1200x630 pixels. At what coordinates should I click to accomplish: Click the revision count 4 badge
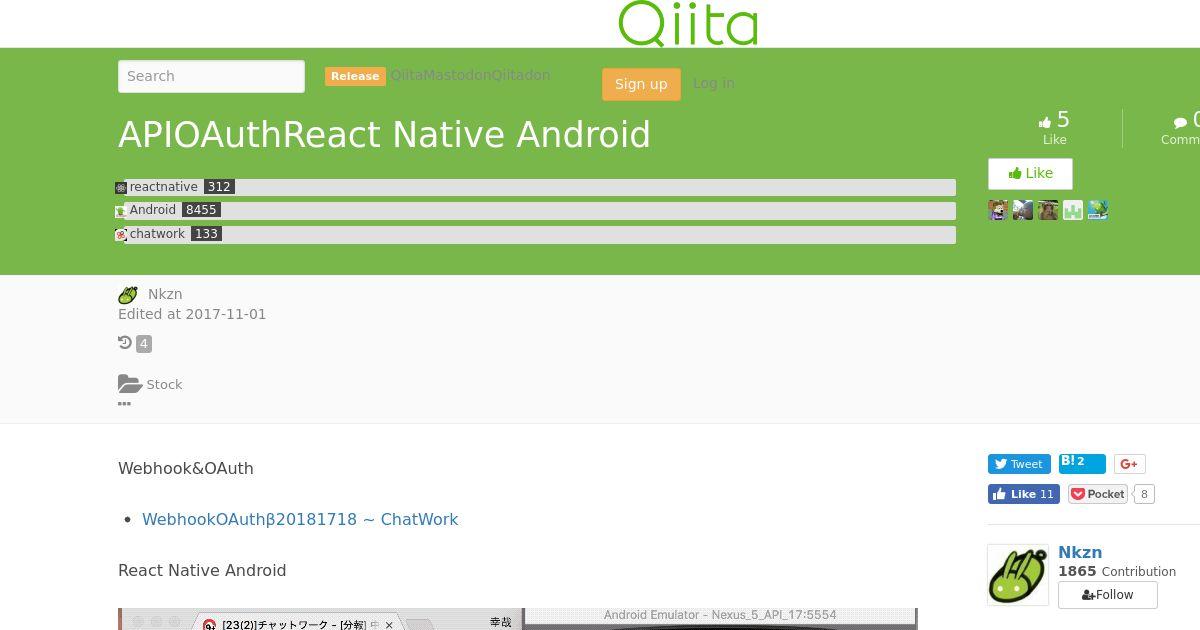pos(144,344)
